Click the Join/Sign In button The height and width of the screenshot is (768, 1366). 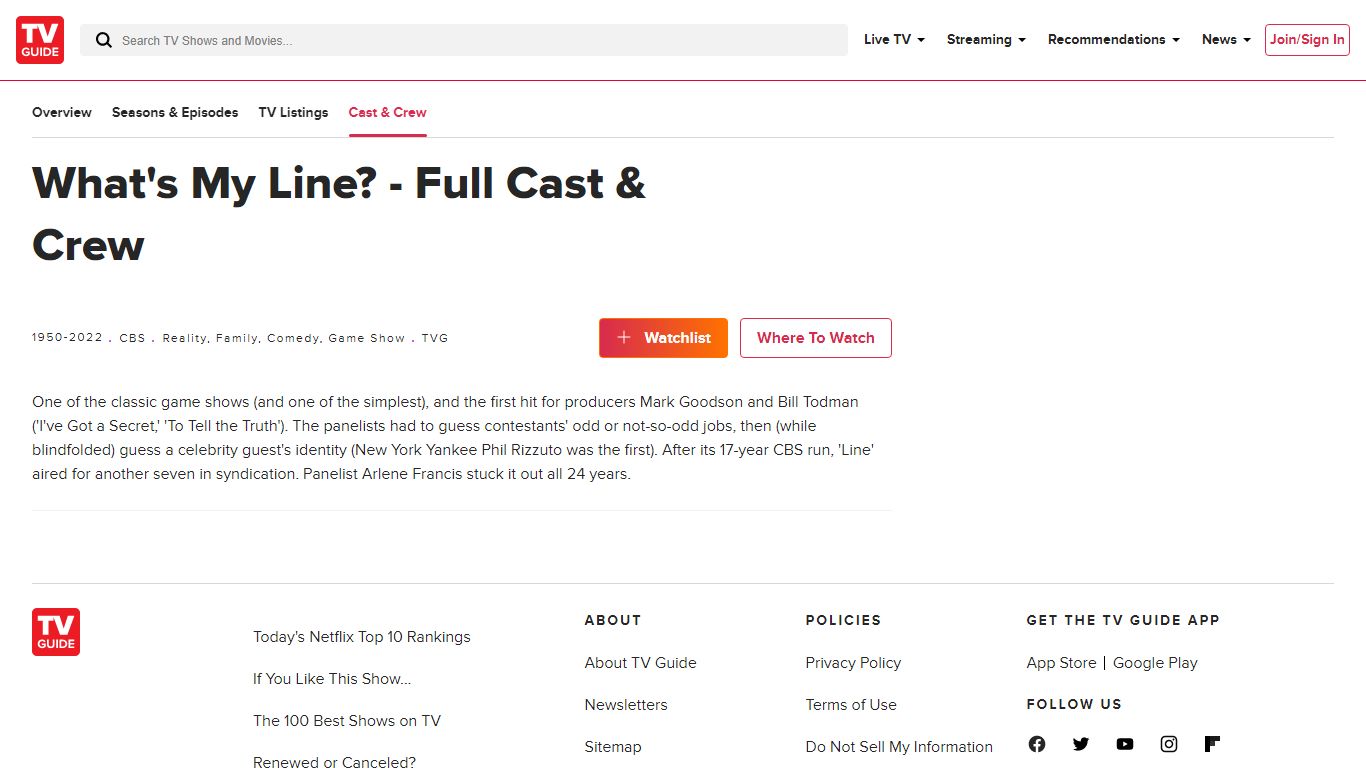pos(1307,40)
